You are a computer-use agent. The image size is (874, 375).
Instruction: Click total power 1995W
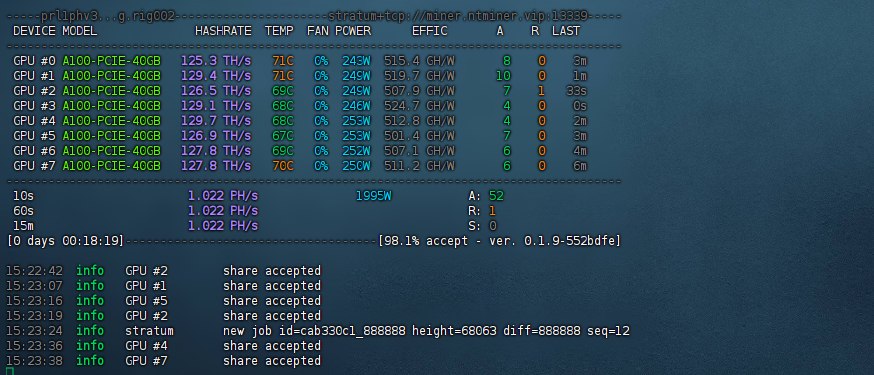(374, 196)
